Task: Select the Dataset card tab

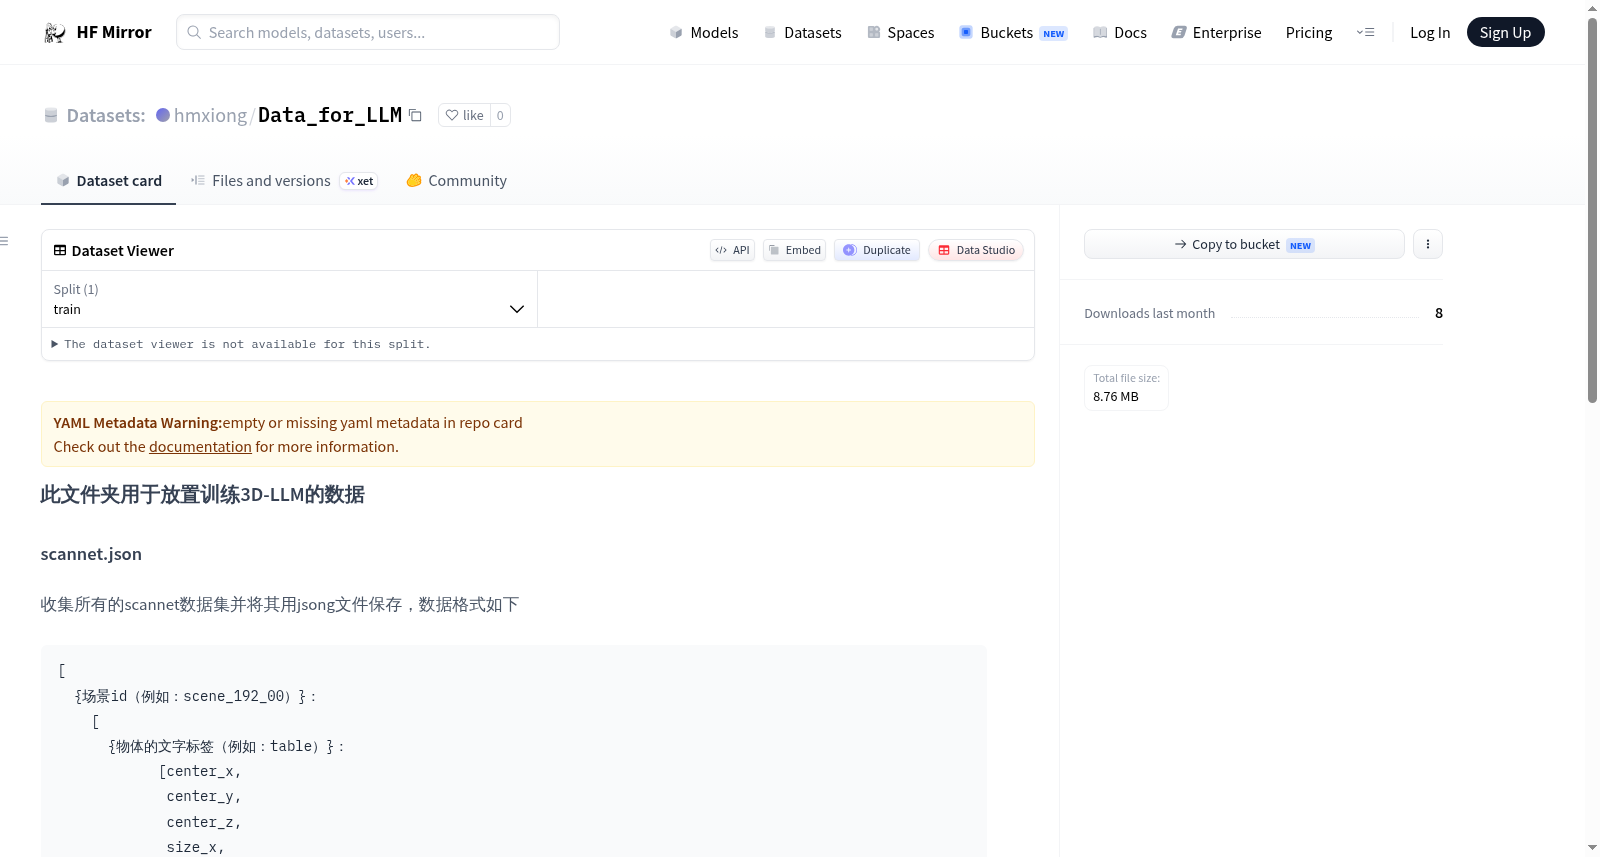Action: click(x=108, y=181)
